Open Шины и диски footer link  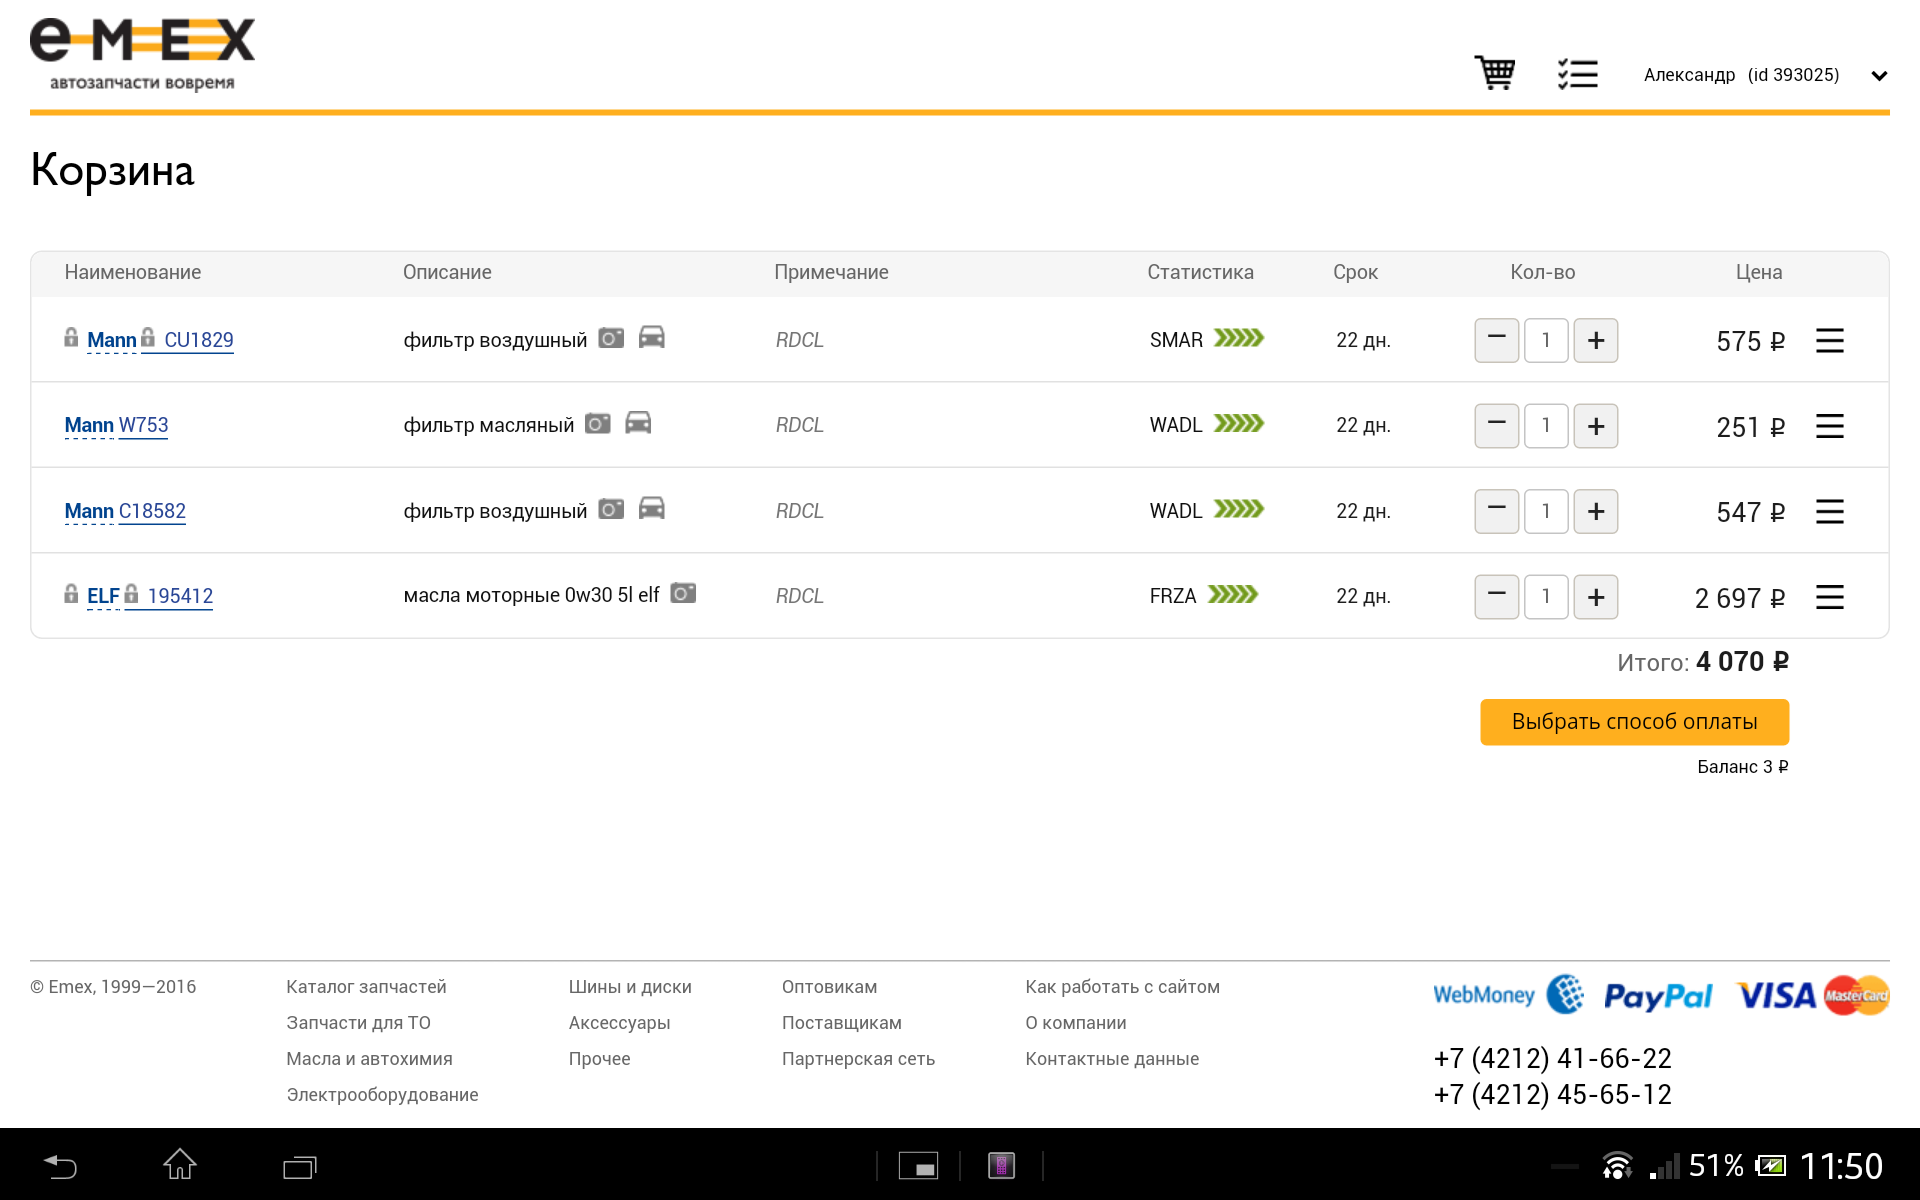click(630, 987)
